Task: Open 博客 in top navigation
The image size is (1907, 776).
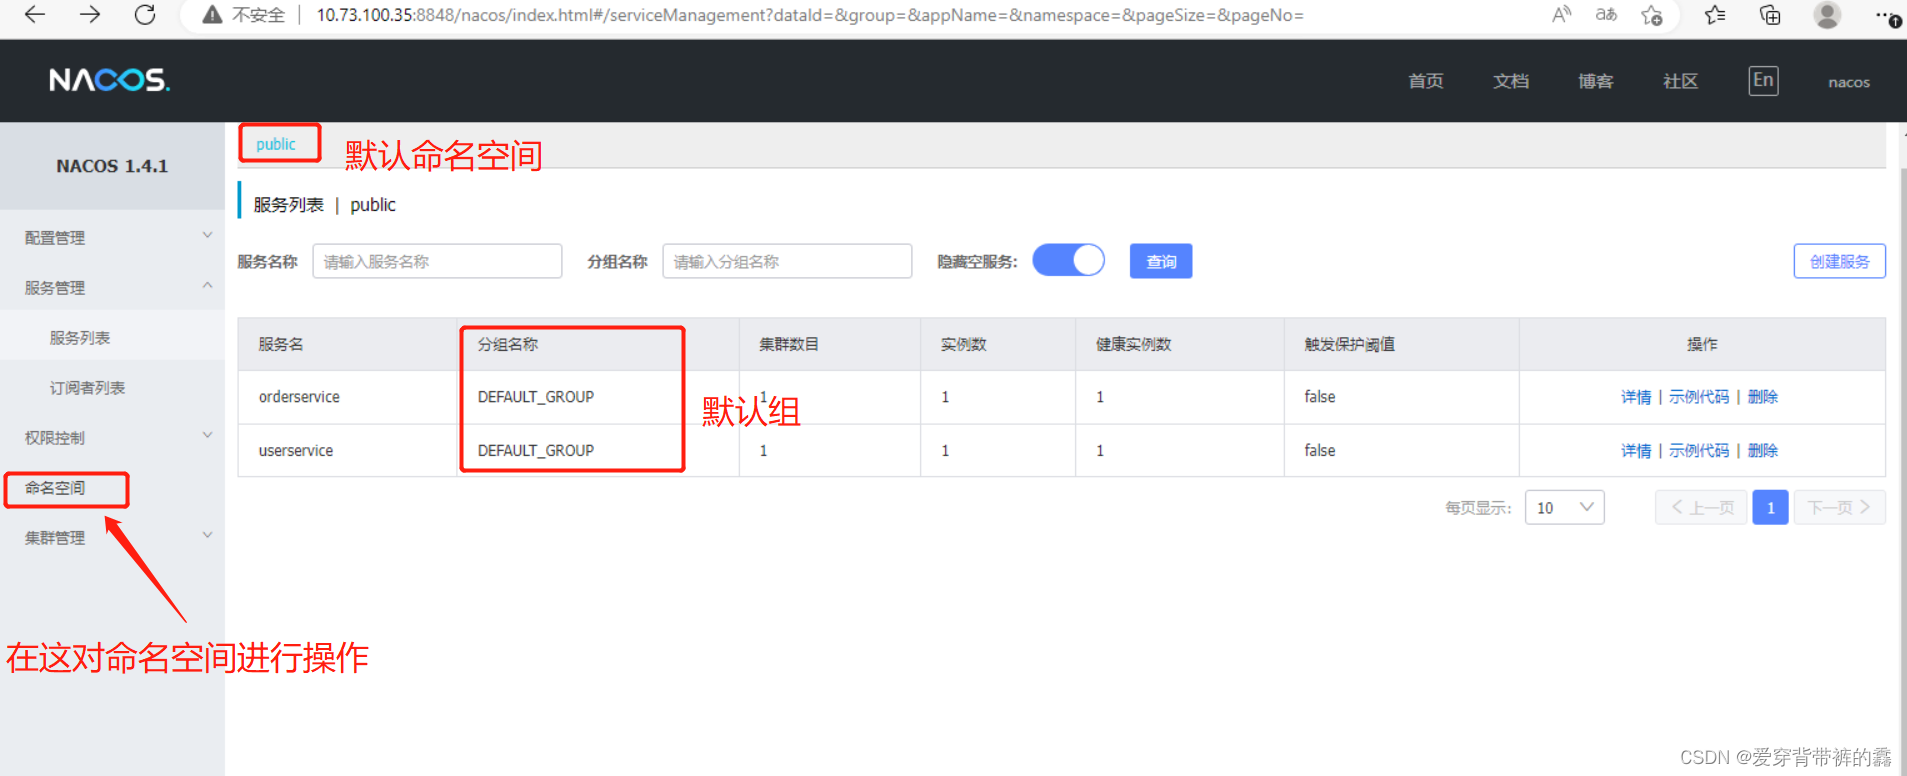Action: (x=1596, y=81)
